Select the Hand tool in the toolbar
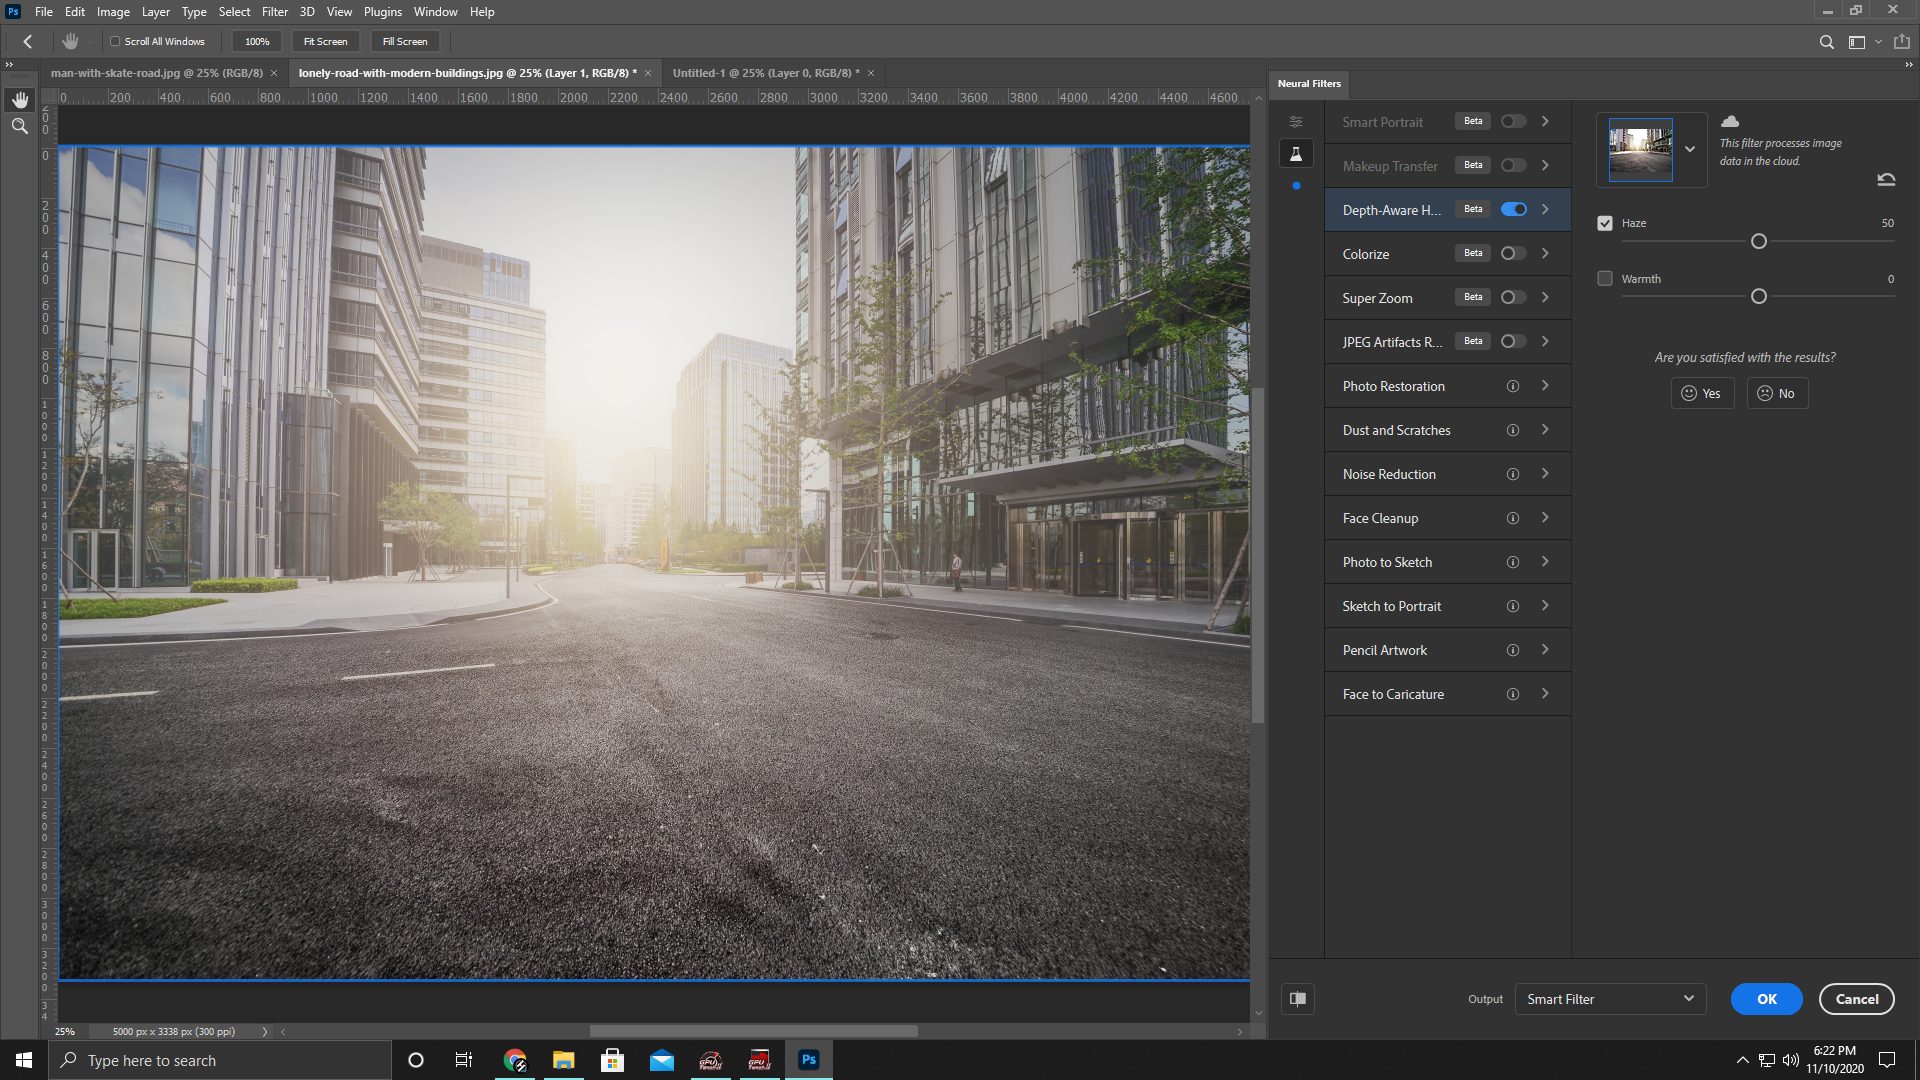This screenshot has height=1080, width=1920. (x=20, y=100)
